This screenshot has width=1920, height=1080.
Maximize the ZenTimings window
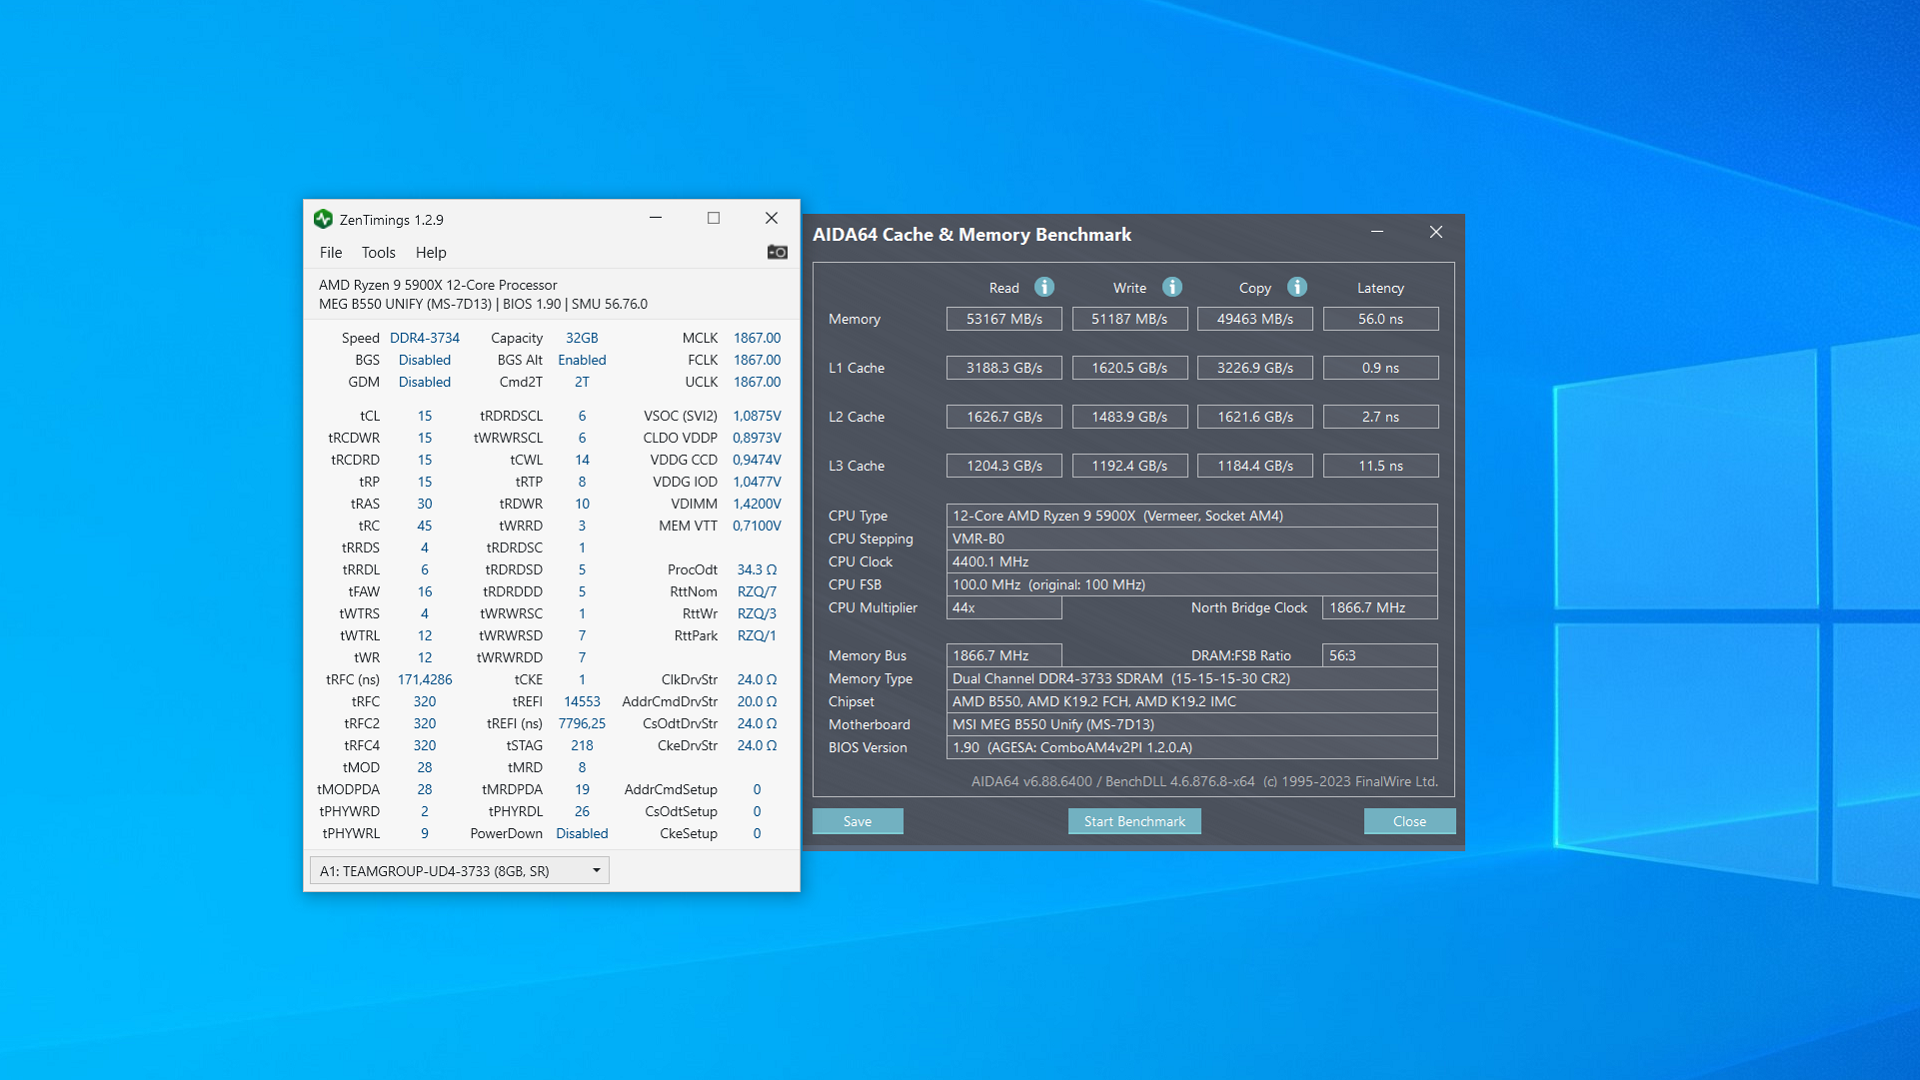click(x=713, y=218)
